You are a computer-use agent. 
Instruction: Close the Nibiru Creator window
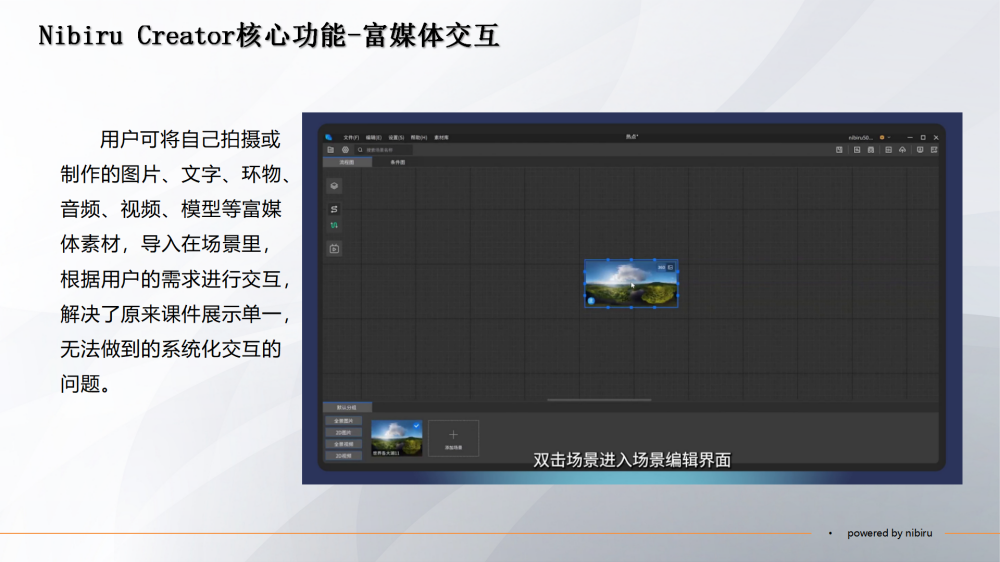pyautogui.click(x=936, y=137)
